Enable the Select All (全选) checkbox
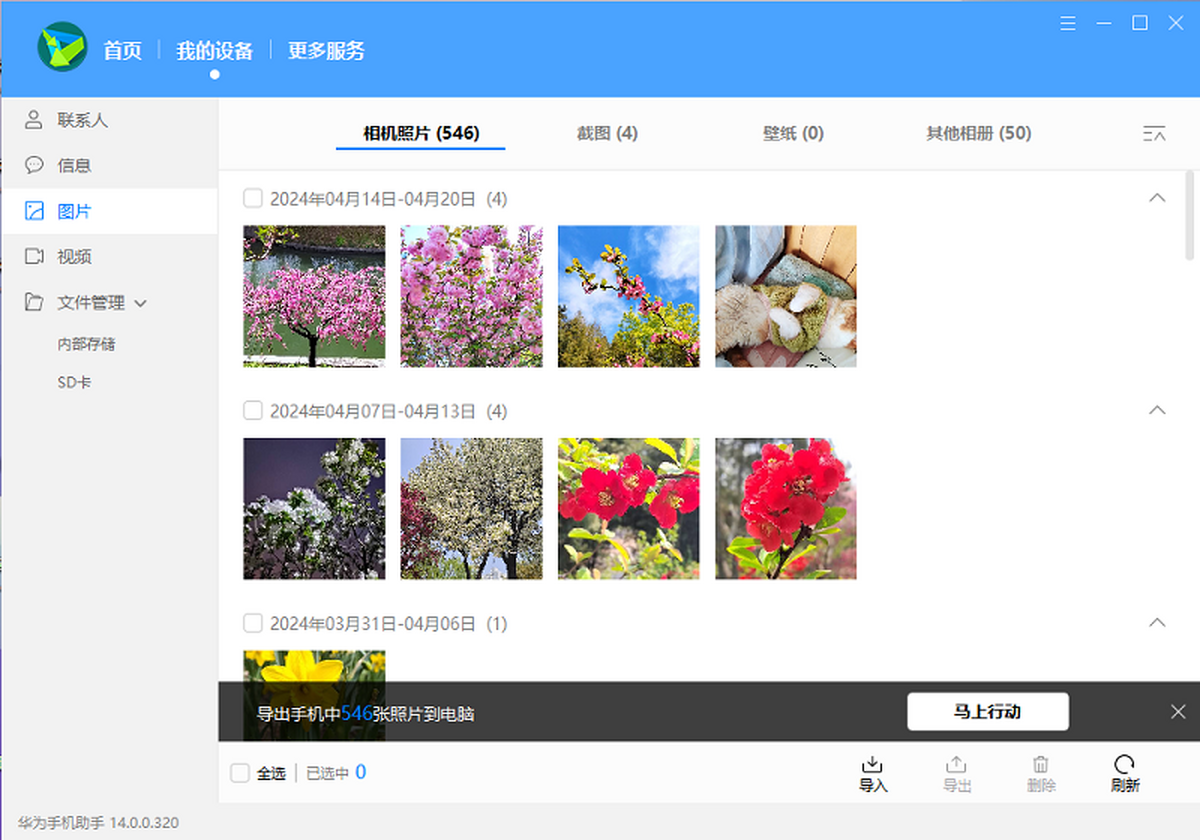This screenshot has height=840, width=1200. click(x=240, y=773)
